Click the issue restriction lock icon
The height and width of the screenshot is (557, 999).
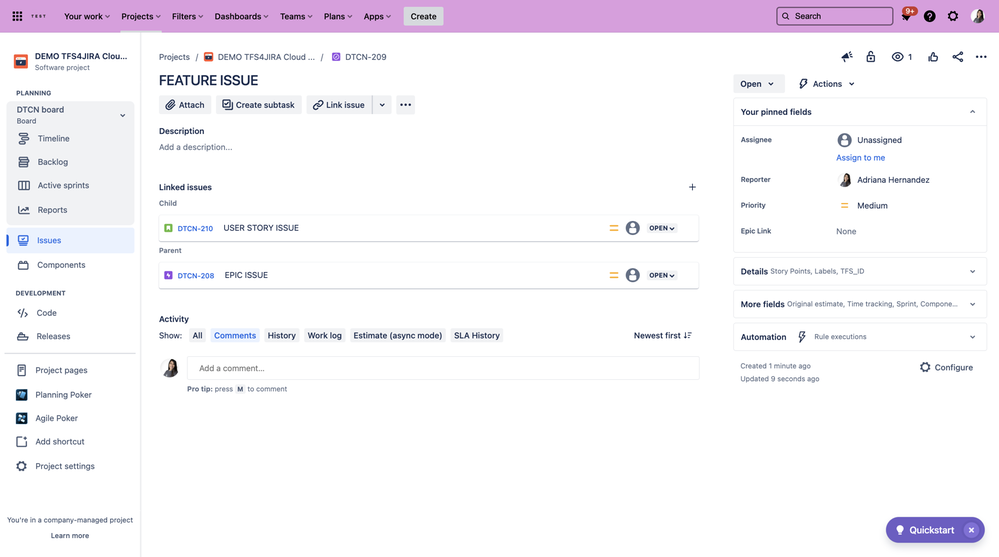[870, 57]
